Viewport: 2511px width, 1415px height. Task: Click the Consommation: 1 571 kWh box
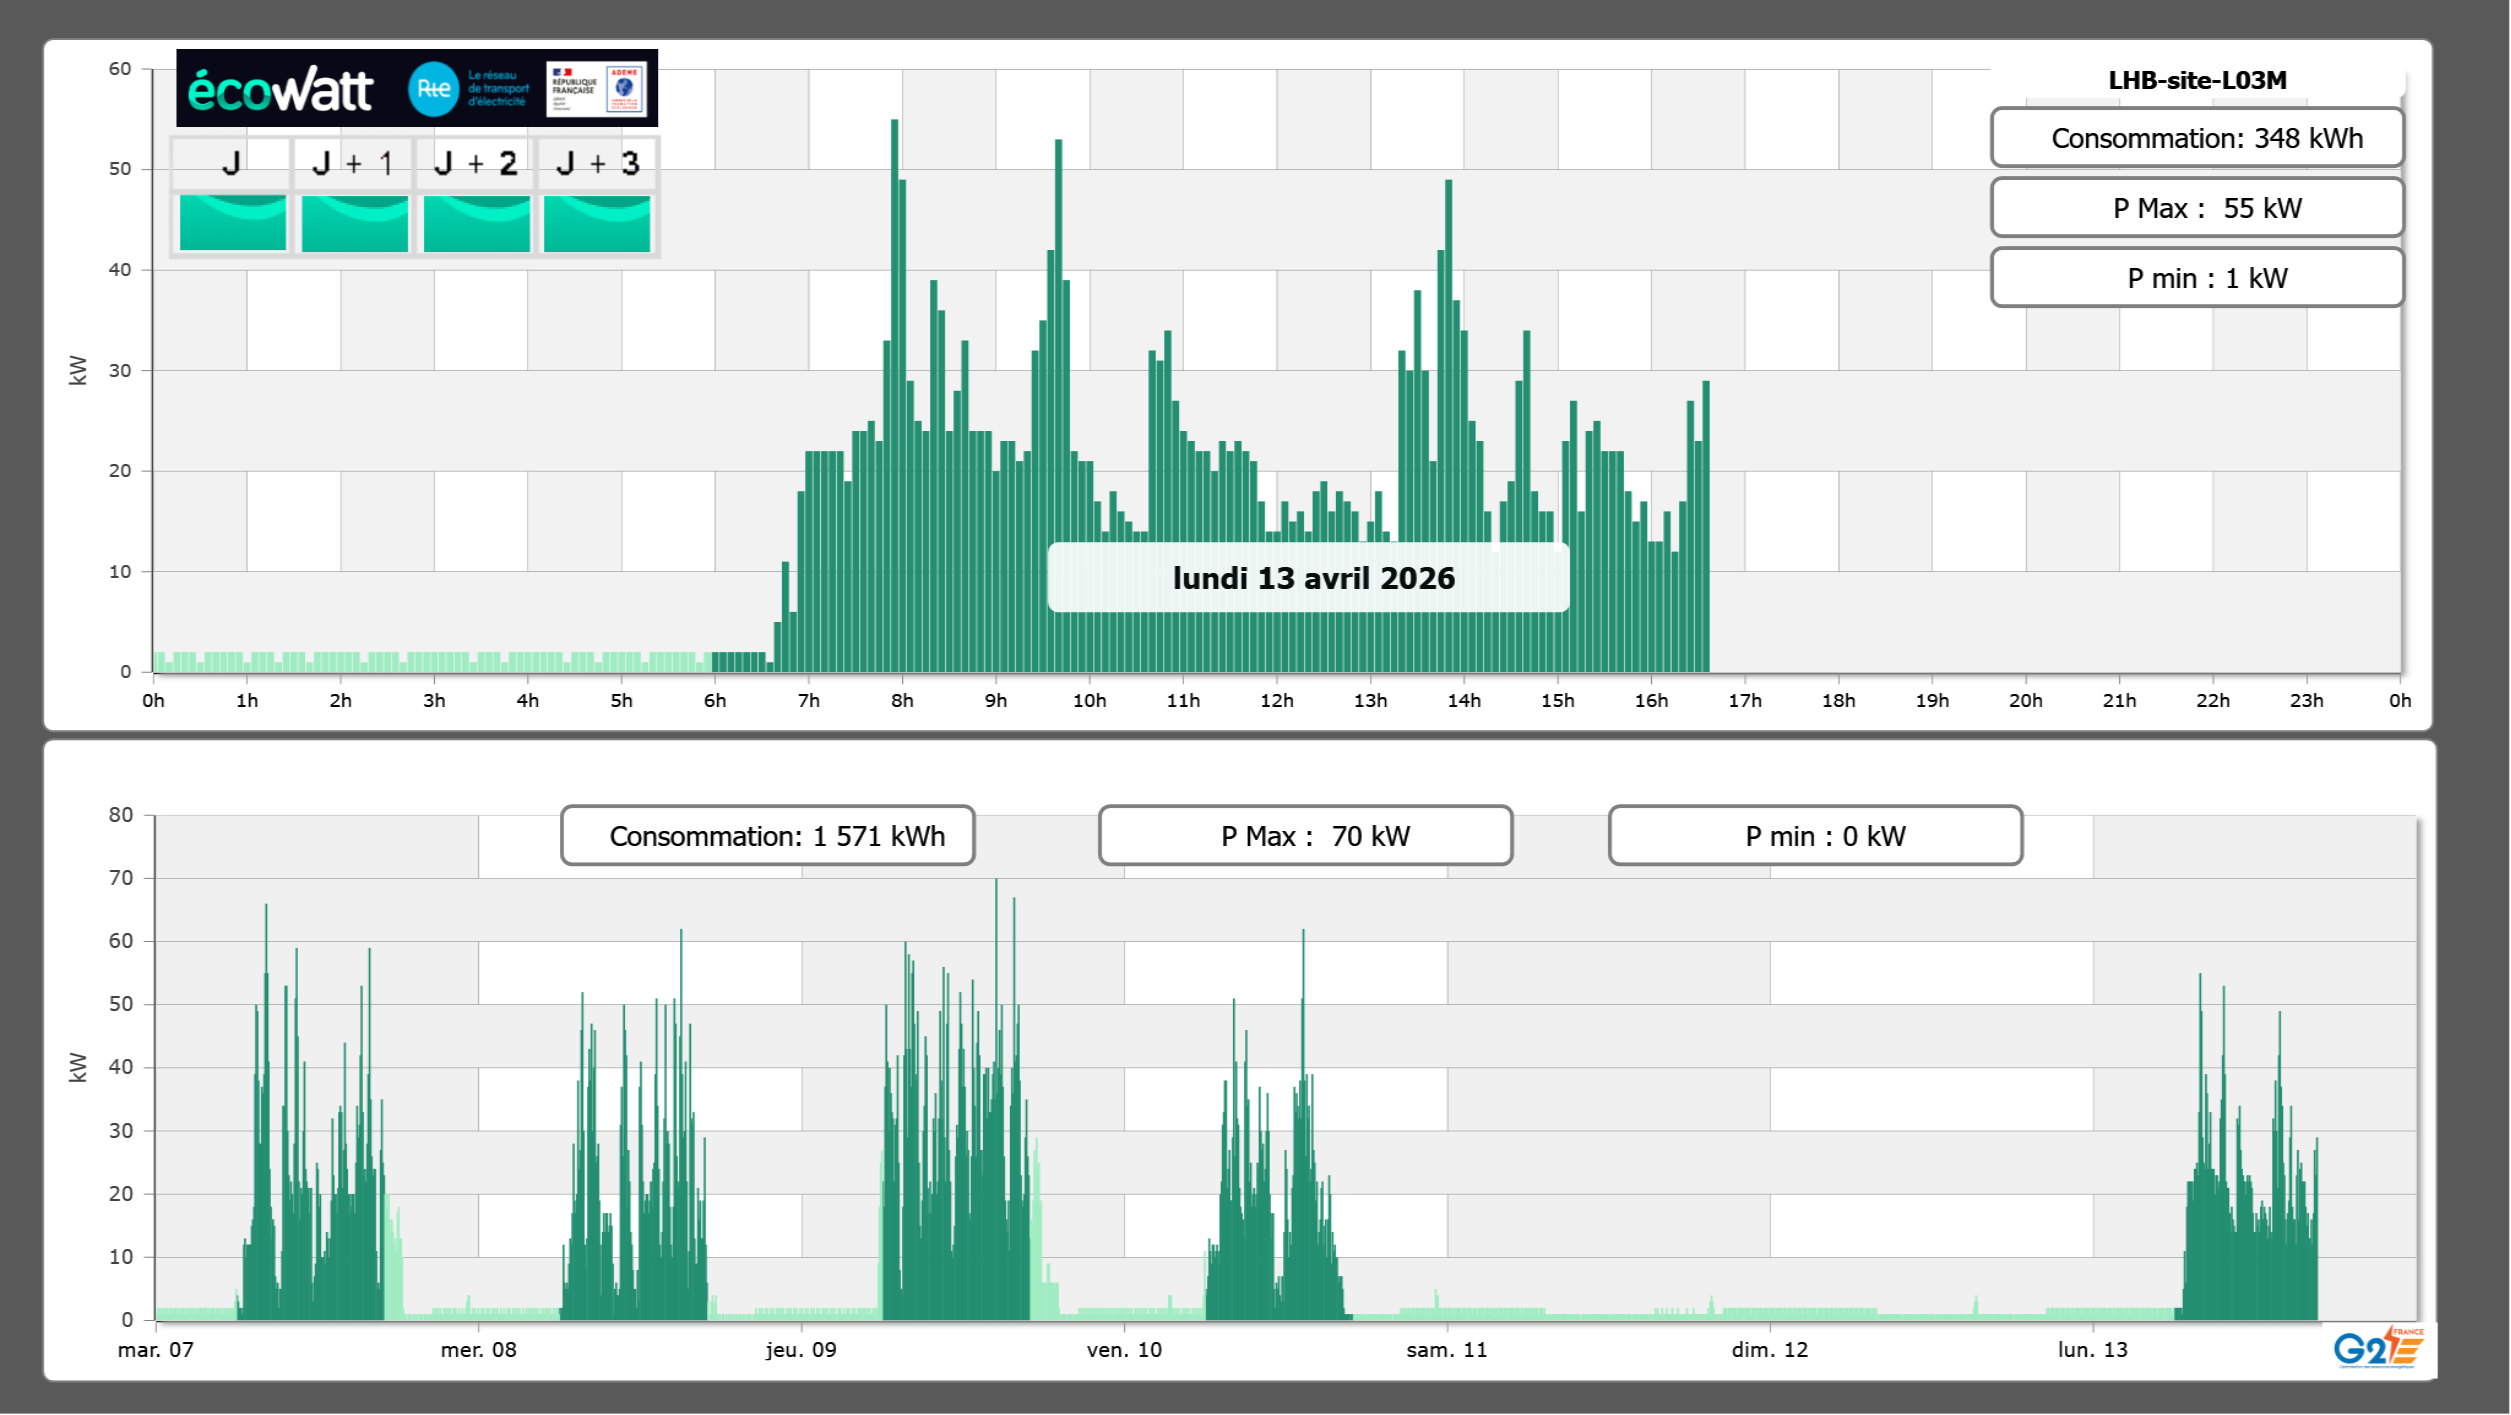click(767, 836)
